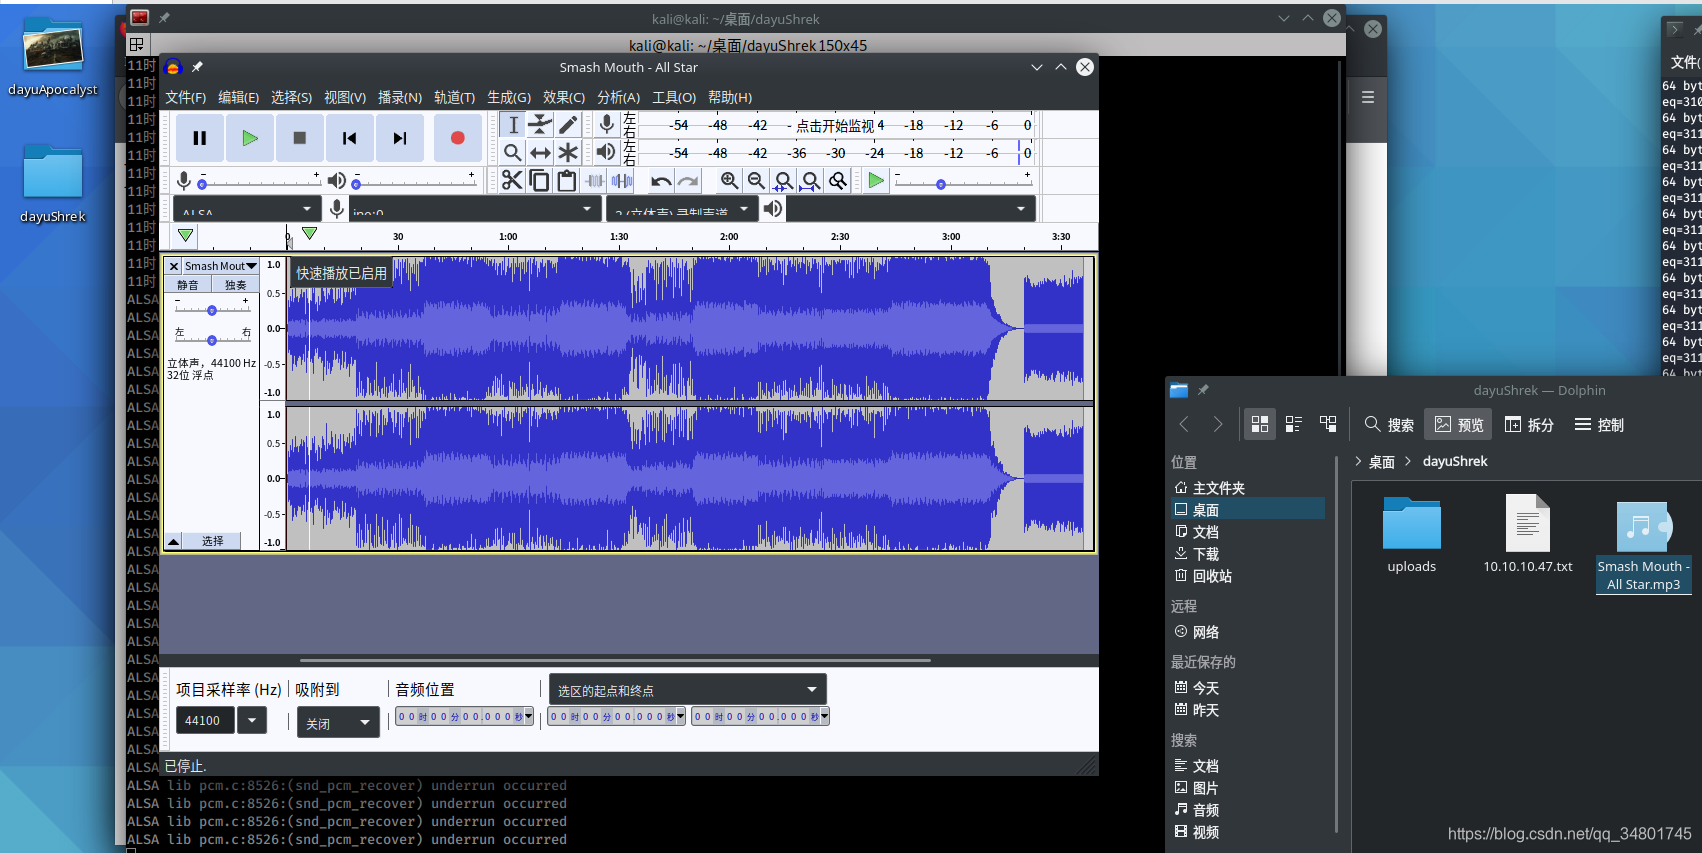The width and height of the screenshot is (1702, 853).
Task: Select the Time Shift tool
Action: (x=540, y=152)
